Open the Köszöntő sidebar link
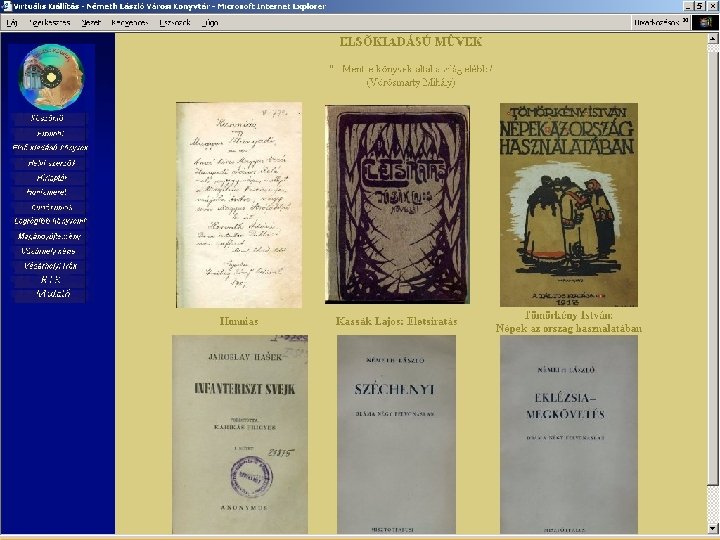Image resolution: width=720 pixels, height=540 pixels. click(x=47, y=118)
